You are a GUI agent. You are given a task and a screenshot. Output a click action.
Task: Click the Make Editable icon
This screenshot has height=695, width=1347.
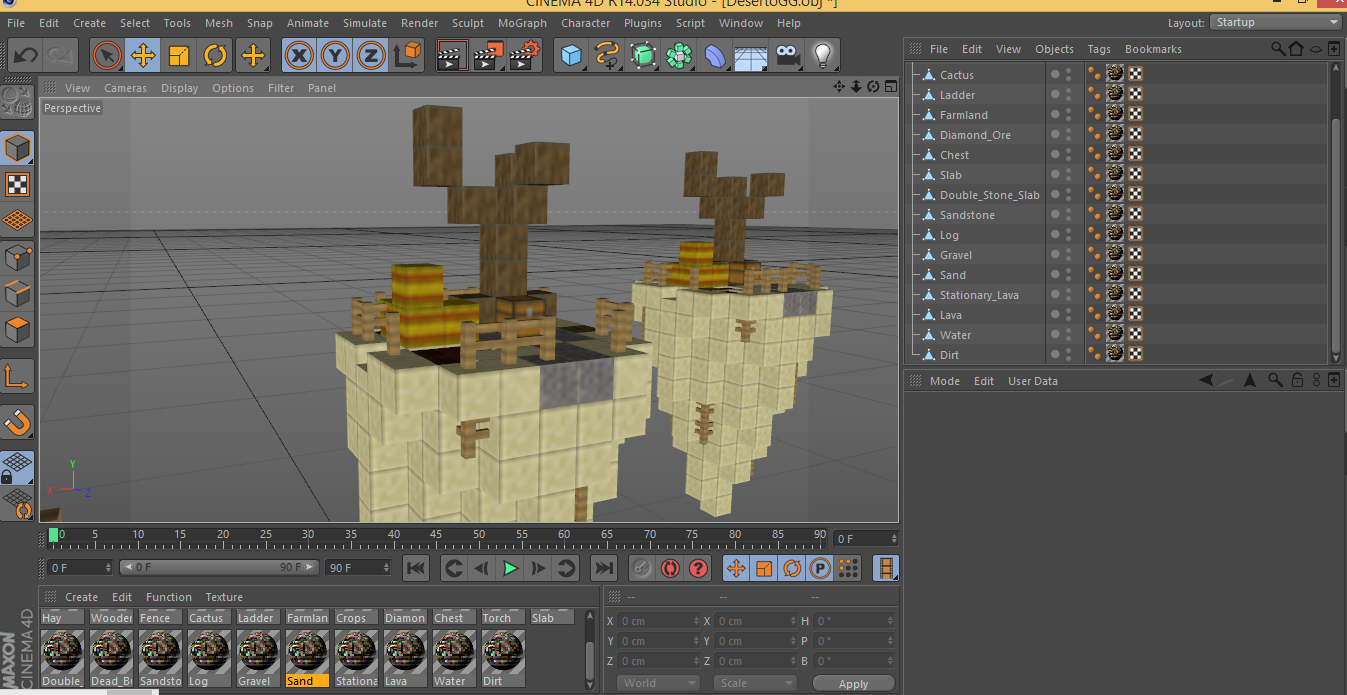tap(17, 101)
